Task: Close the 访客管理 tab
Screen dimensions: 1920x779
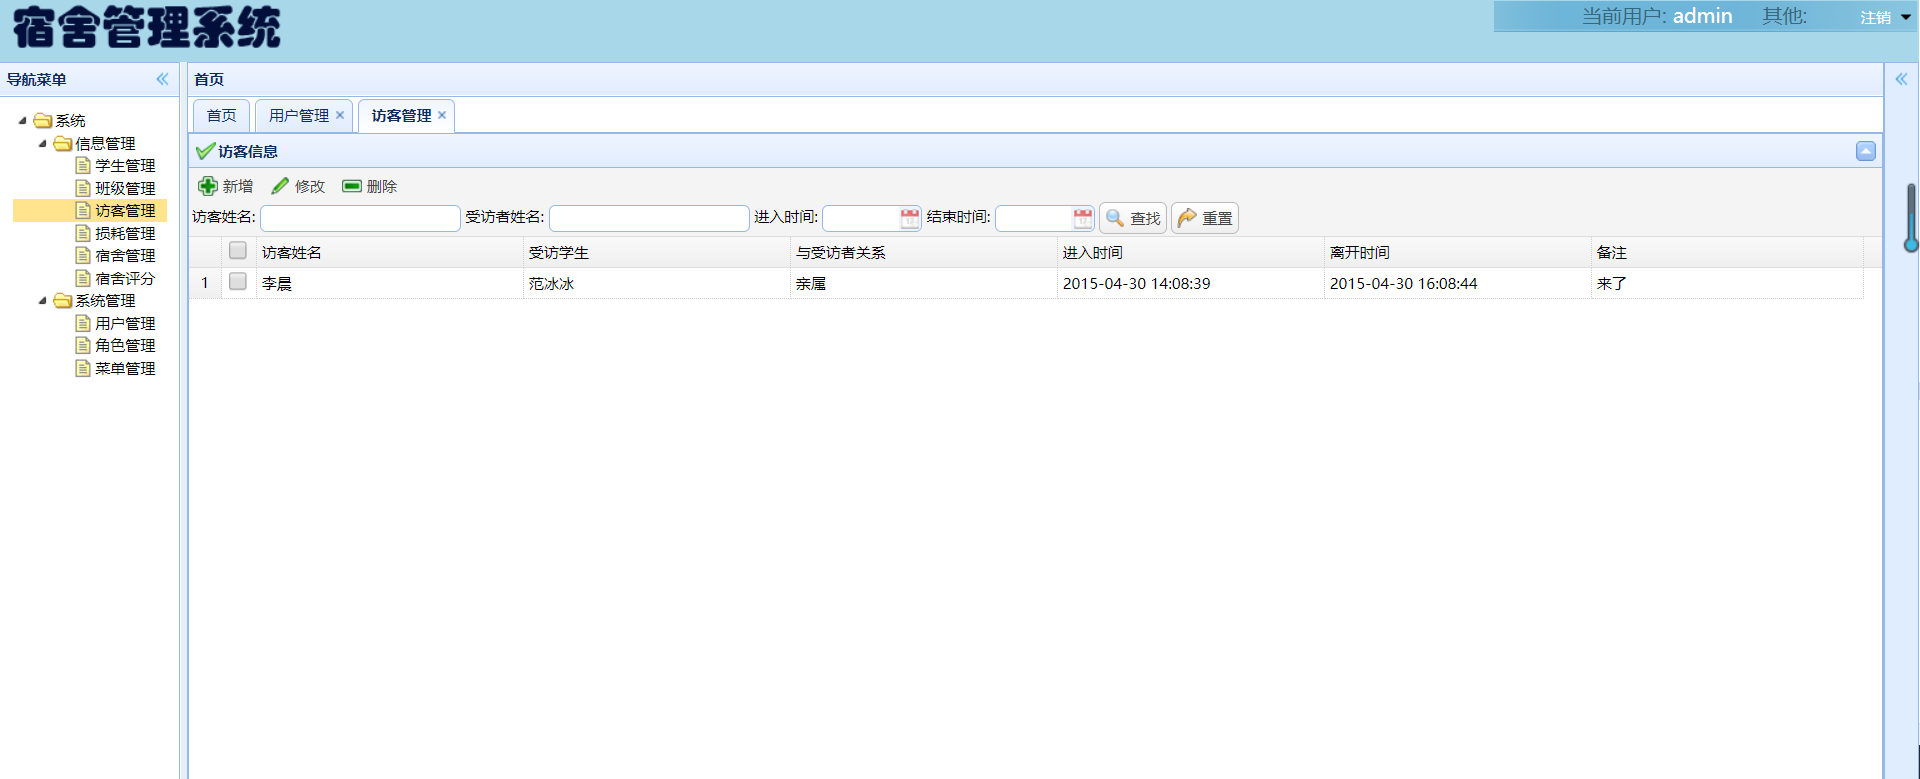Action: coord(442,115)
